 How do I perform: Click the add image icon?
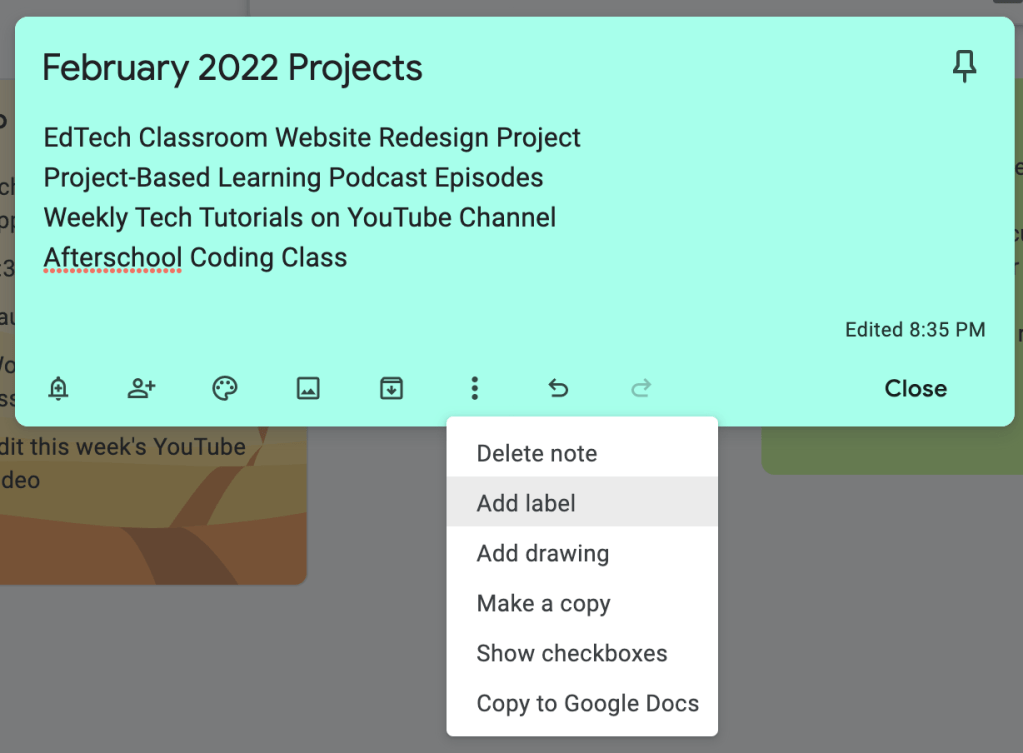[308, 389]
